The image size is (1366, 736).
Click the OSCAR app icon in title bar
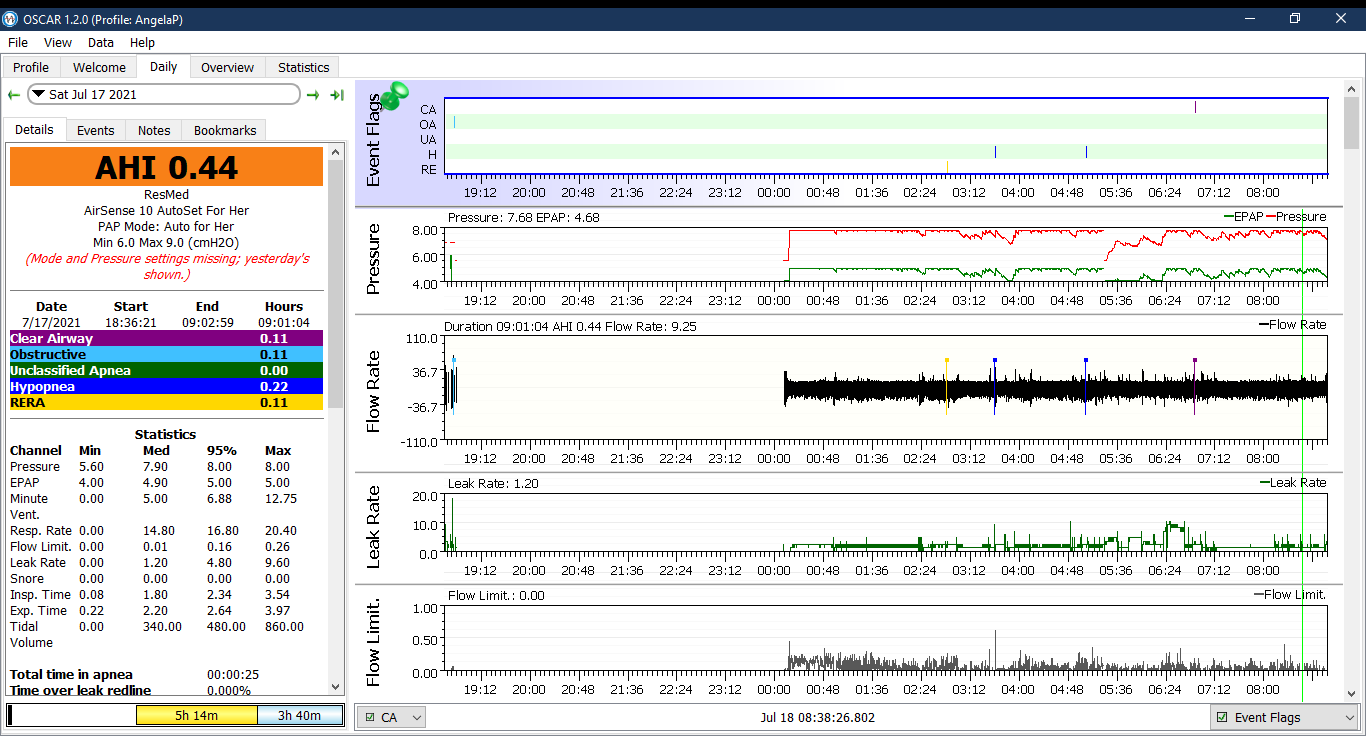tap(11, 17)
